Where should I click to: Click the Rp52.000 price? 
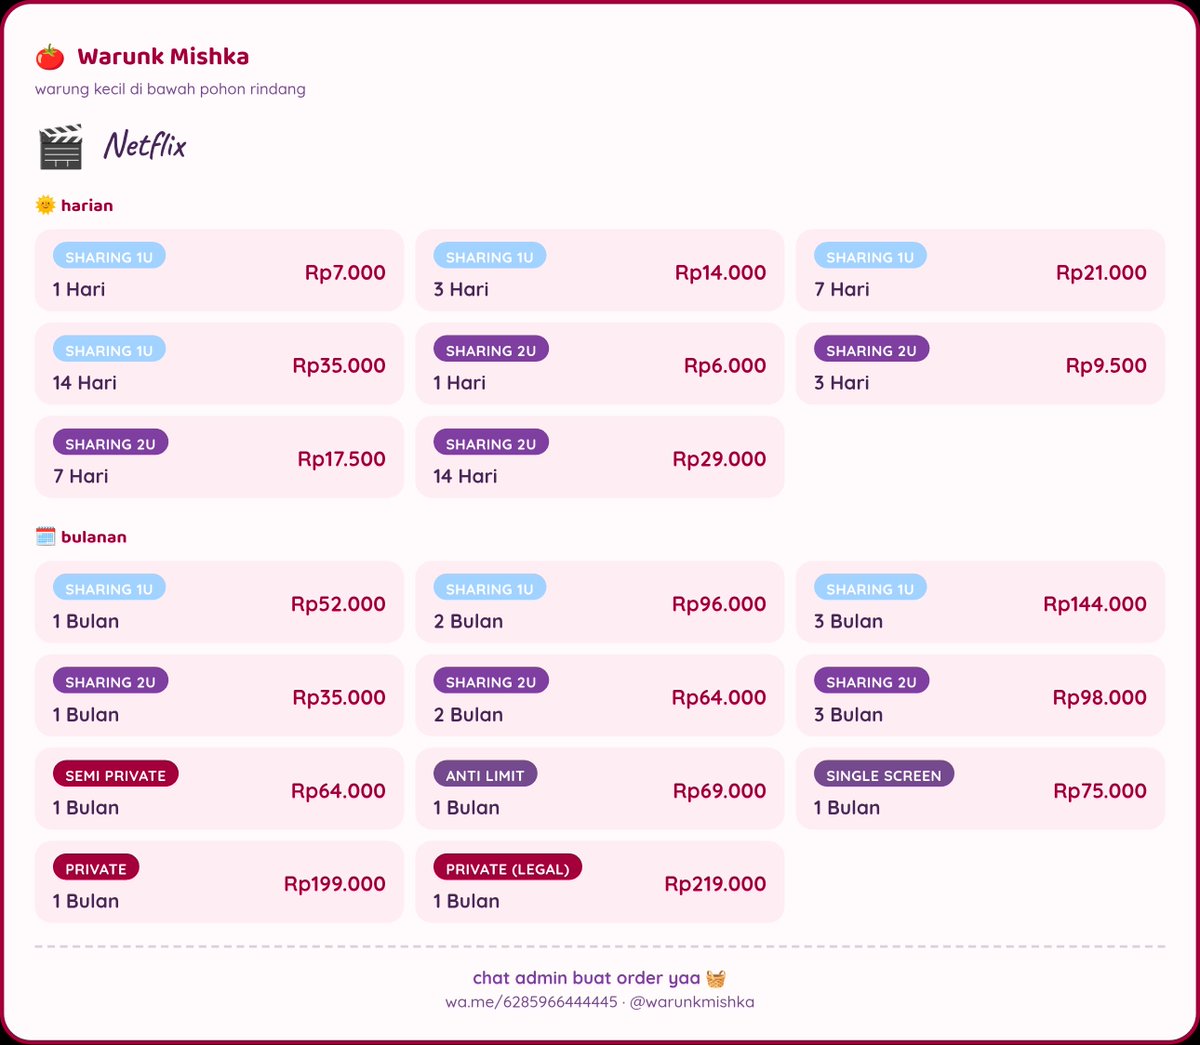pyautogui.click(x=338, y=604)
